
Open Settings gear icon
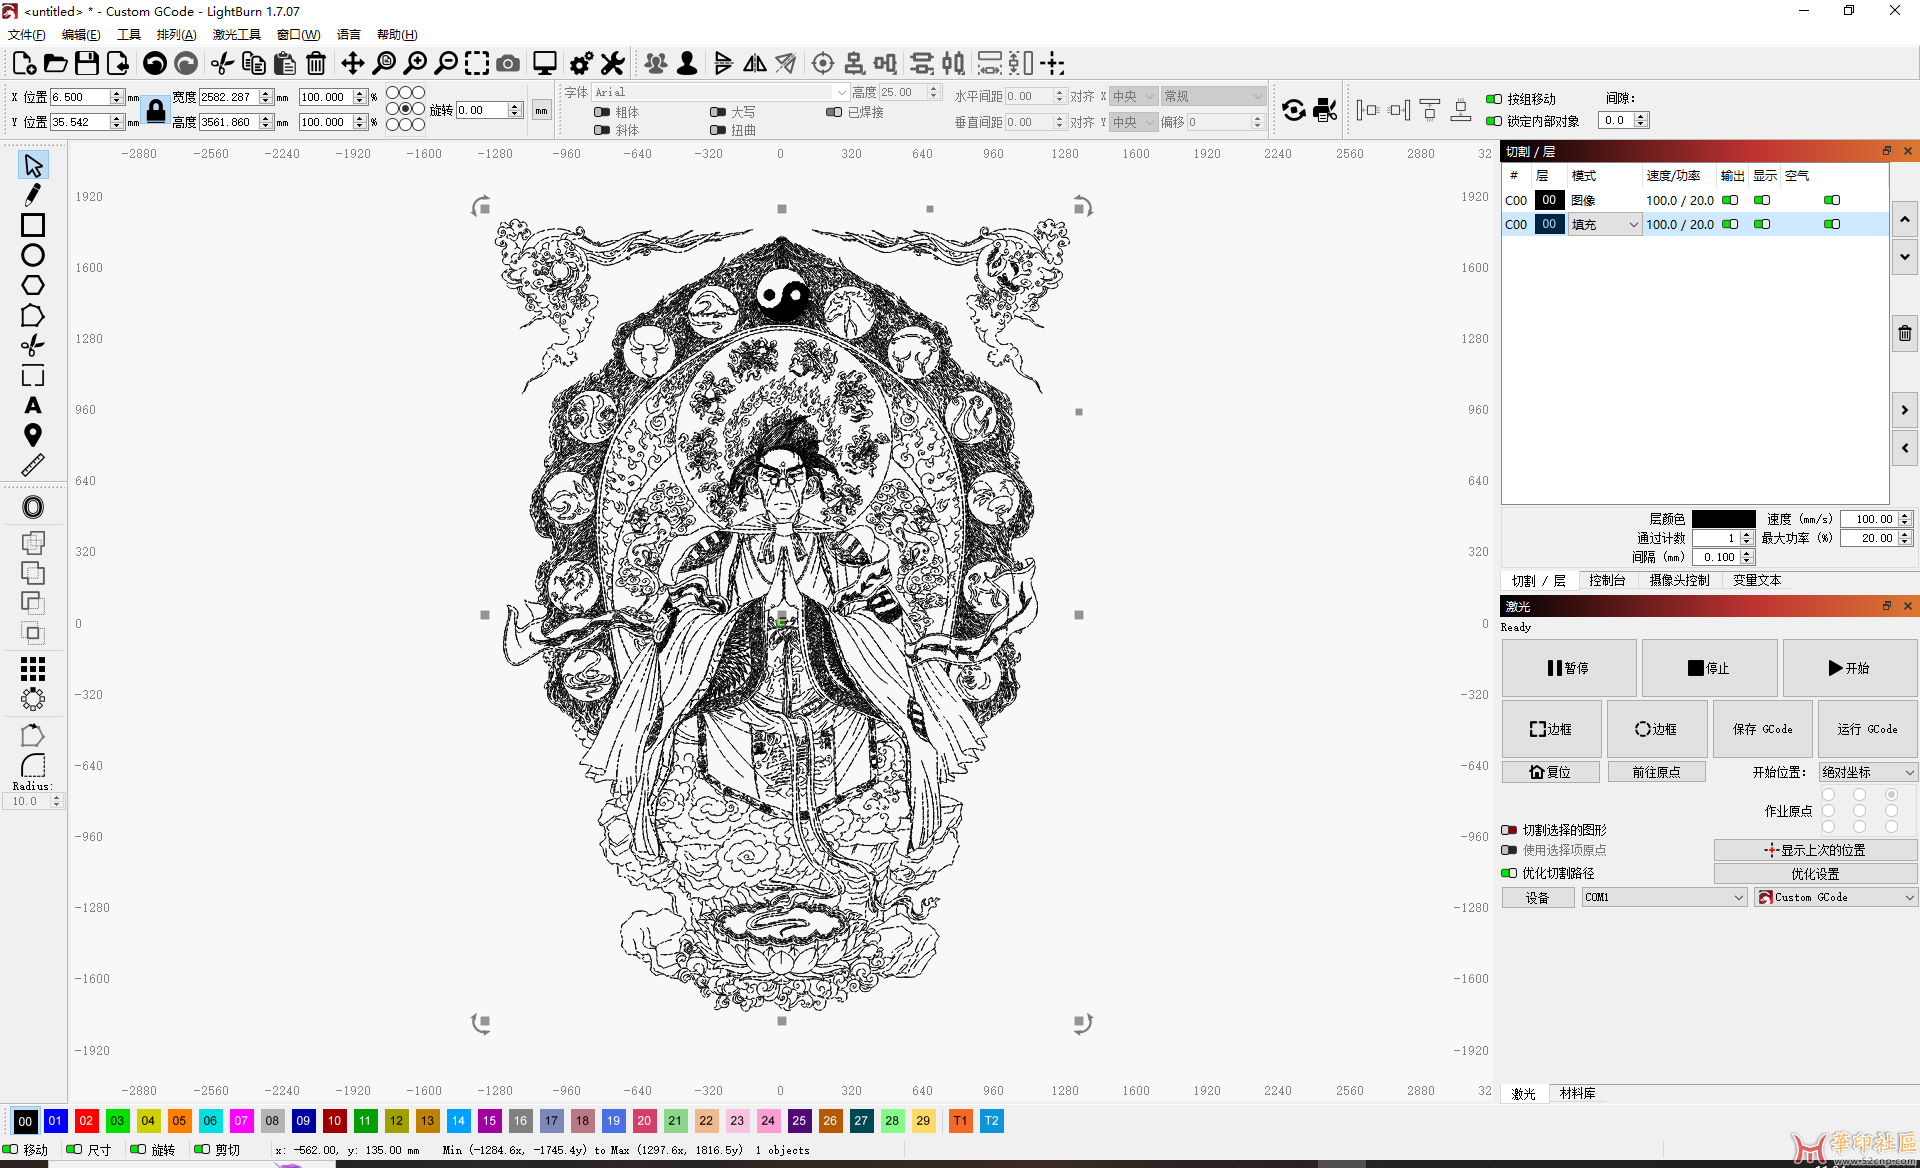click(x=581, y=64)
